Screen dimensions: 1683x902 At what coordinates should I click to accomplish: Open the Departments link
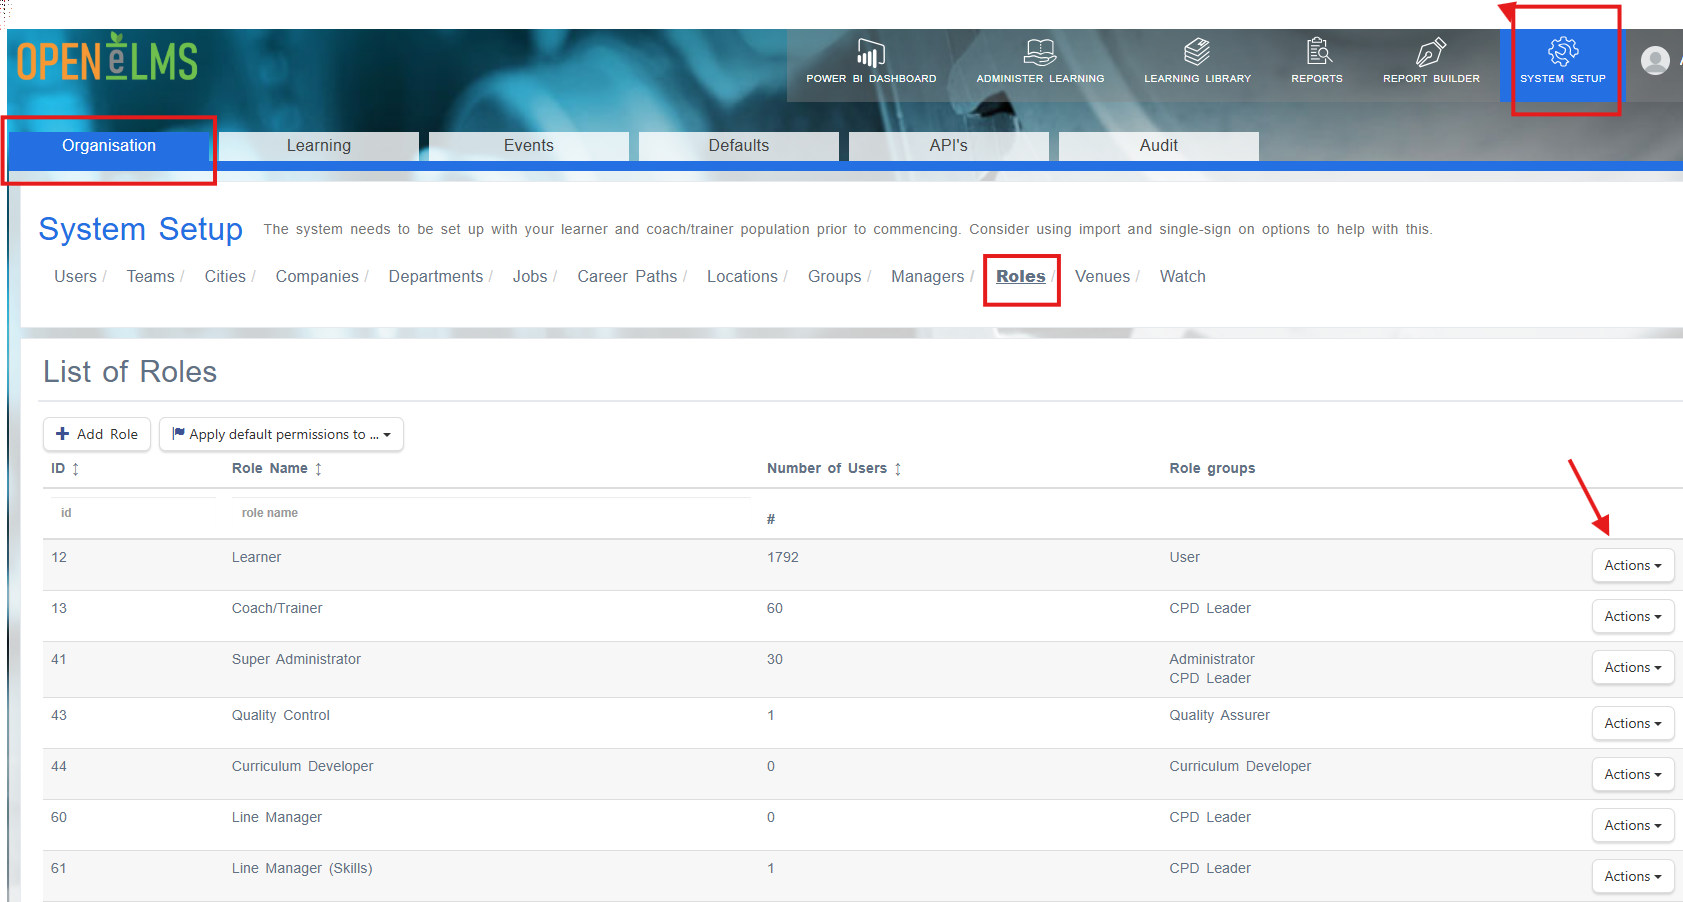(436, 276)
